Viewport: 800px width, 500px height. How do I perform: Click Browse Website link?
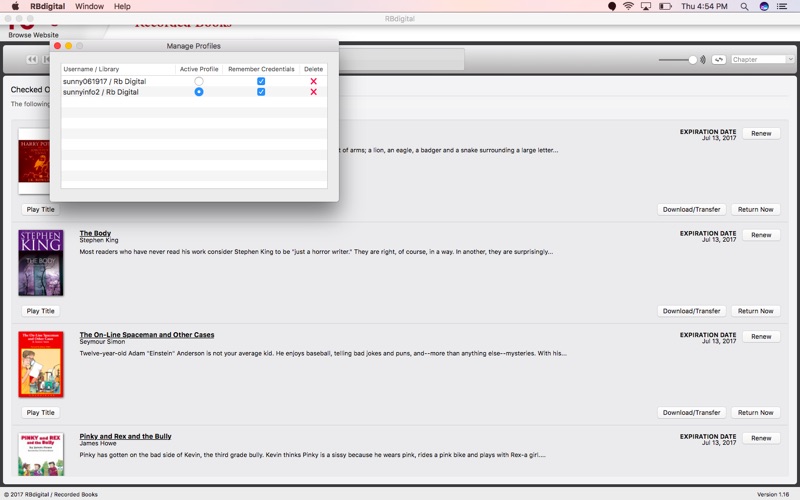(x=33, y=35)
